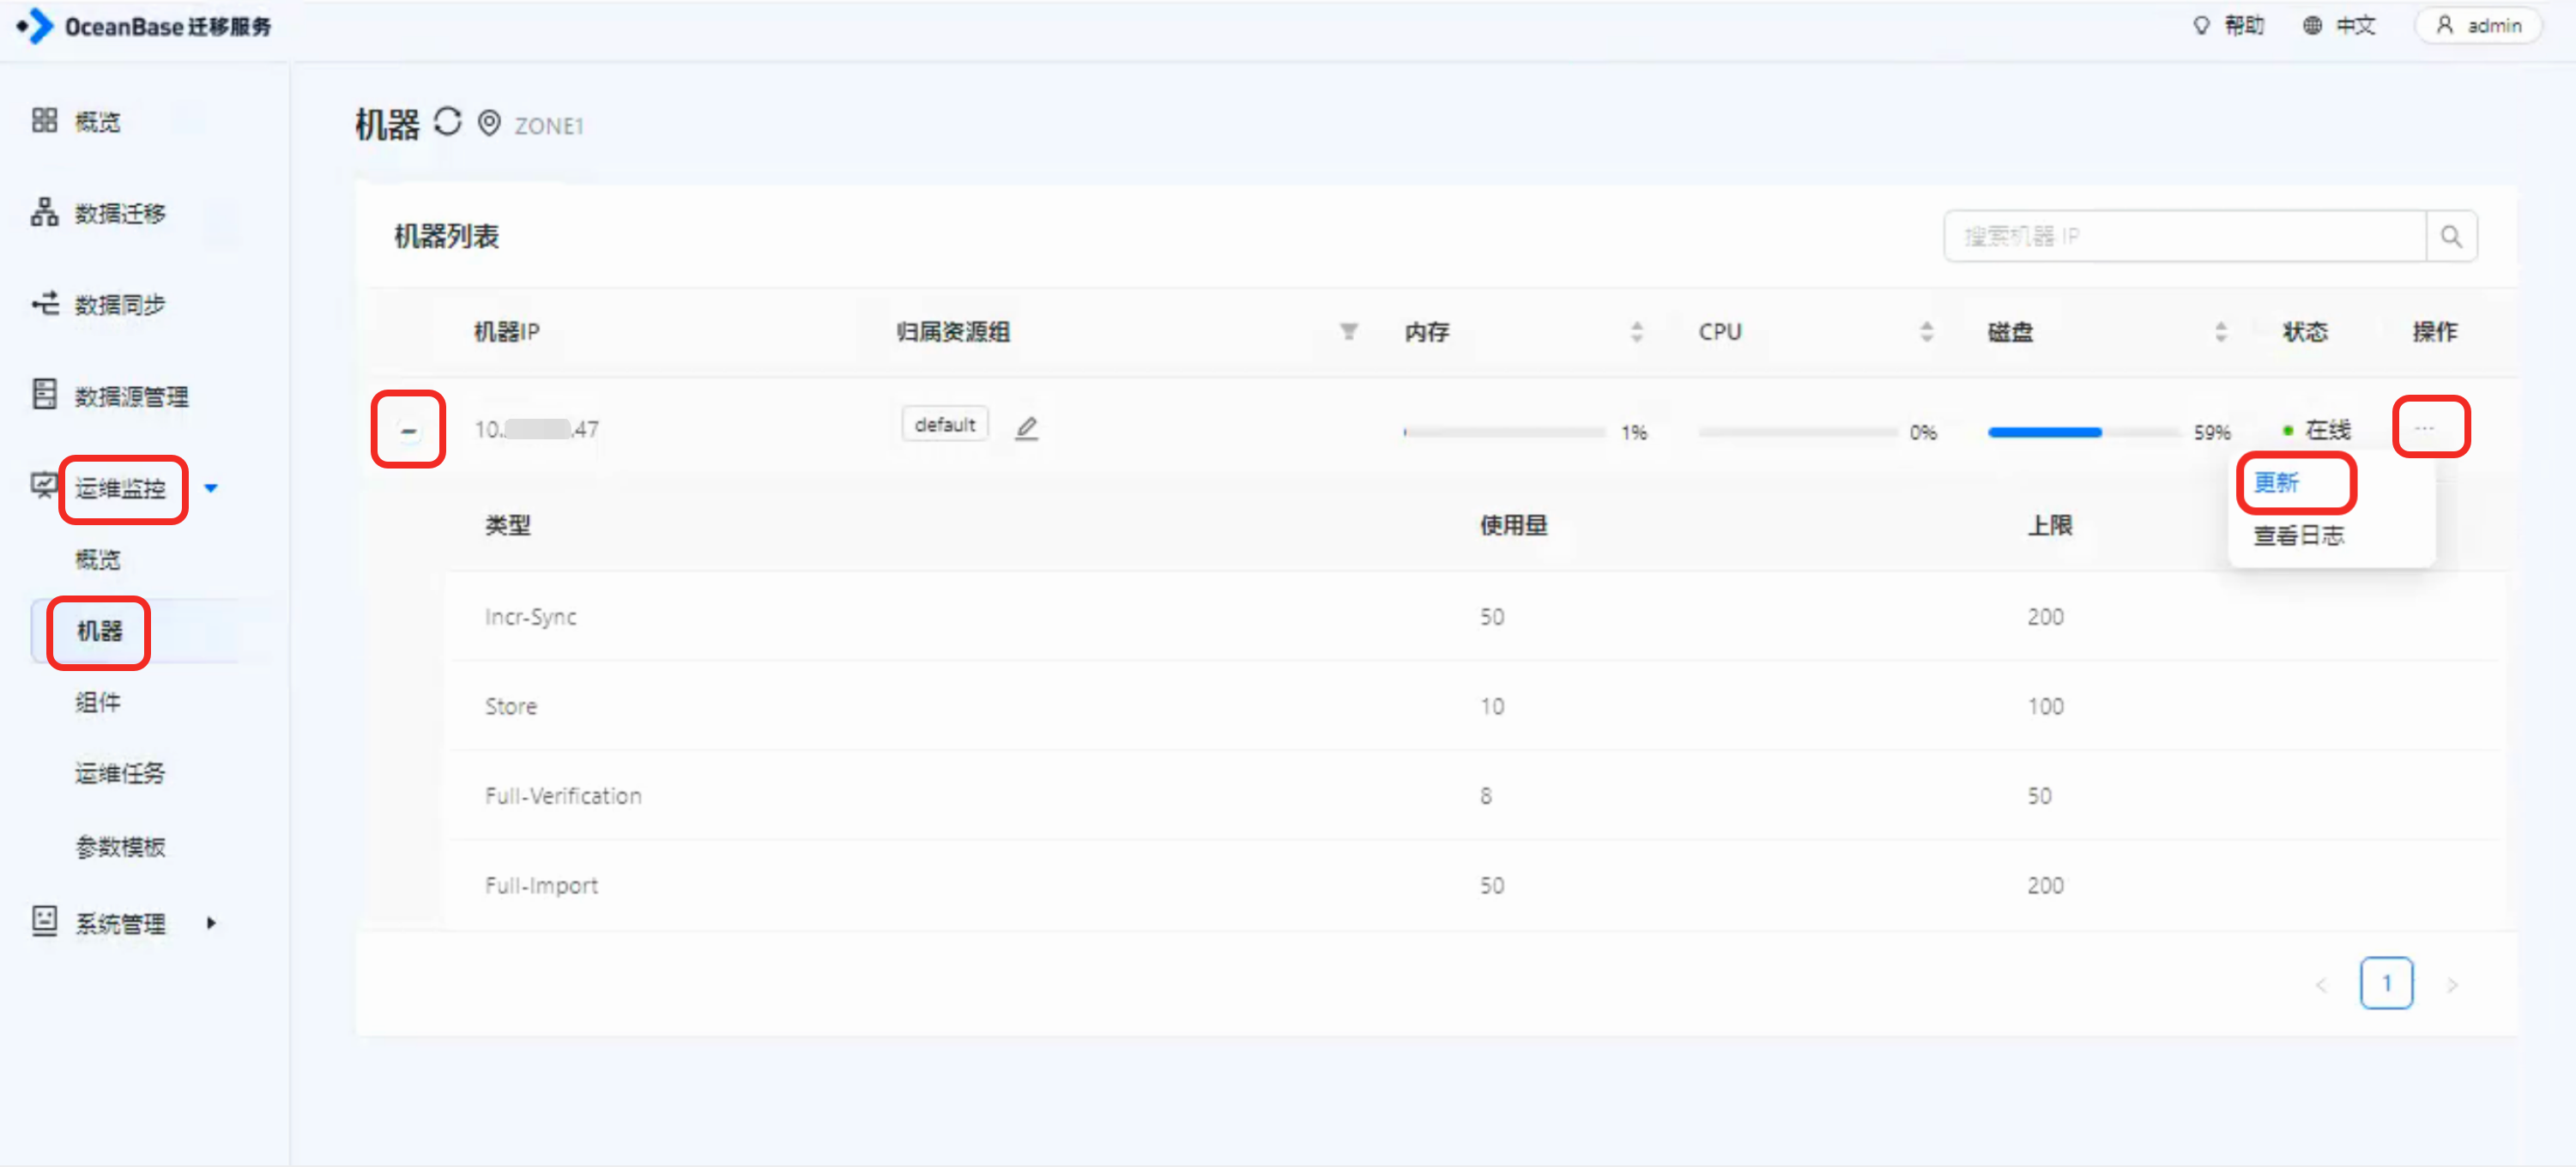This screenshot has width=2576, height=1167.
Task: Collapse the machine row with the minus button
Action: pyautogui.click(x=408, y=431)
